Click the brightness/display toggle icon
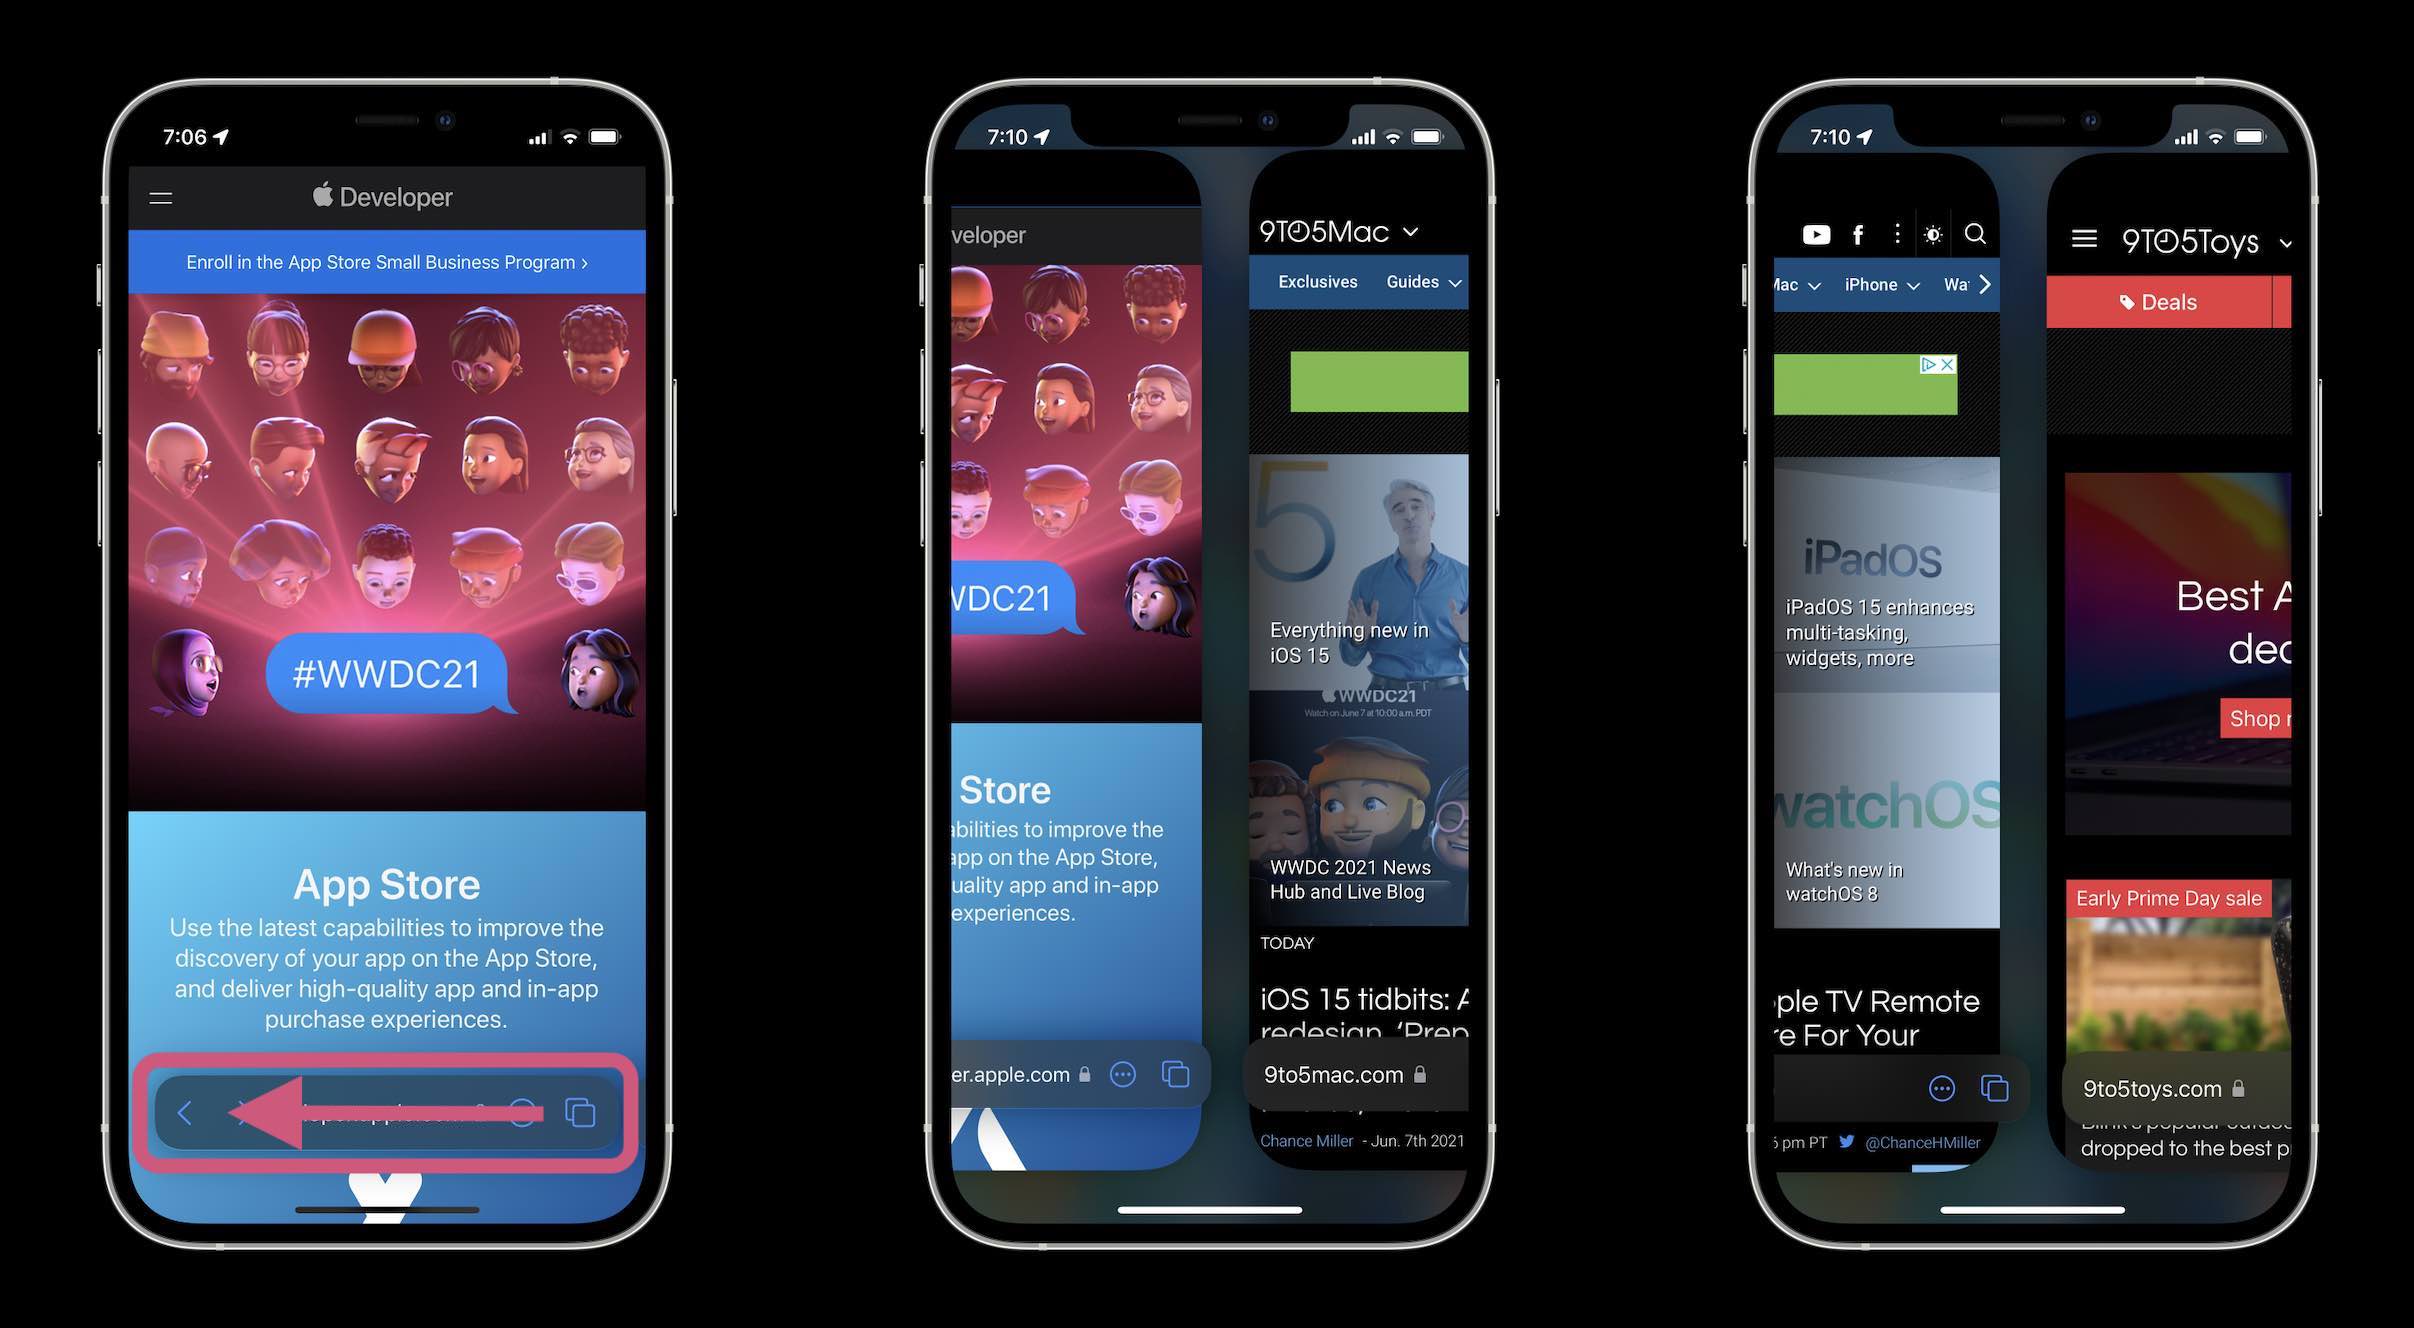Viewport: 2414px width, 1328px height. tap(1933, 234)
